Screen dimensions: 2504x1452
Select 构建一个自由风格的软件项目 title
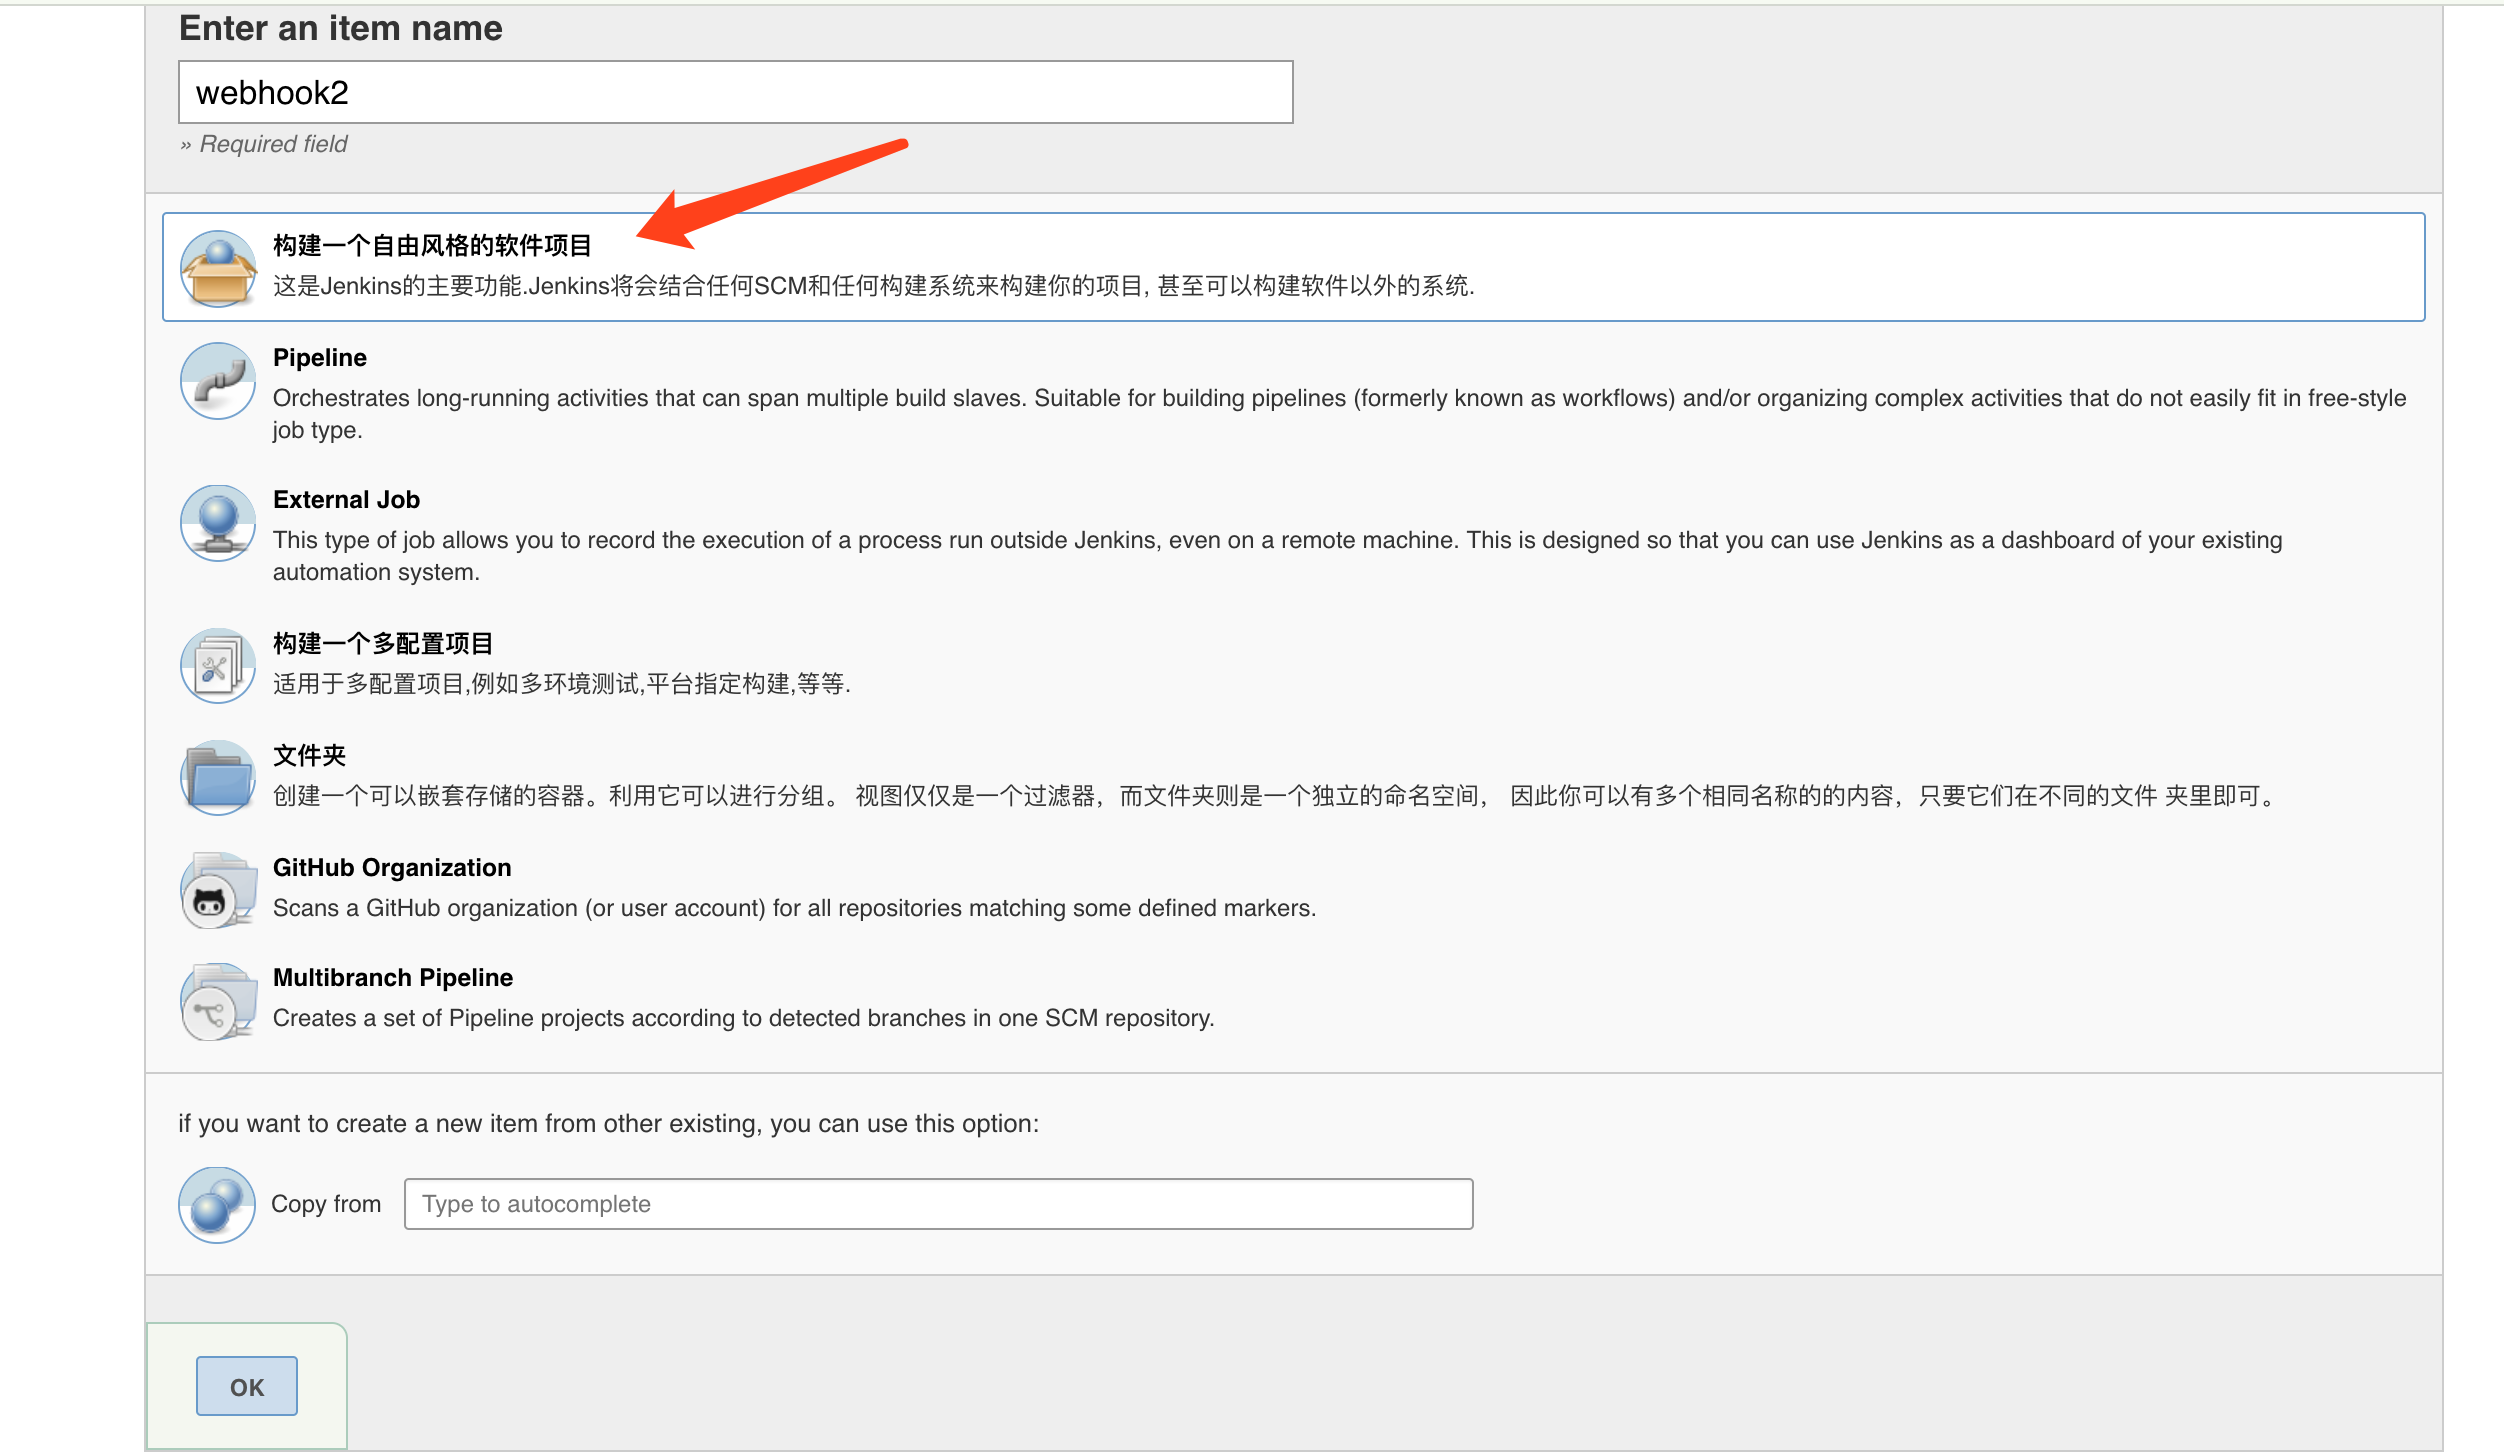432,246
